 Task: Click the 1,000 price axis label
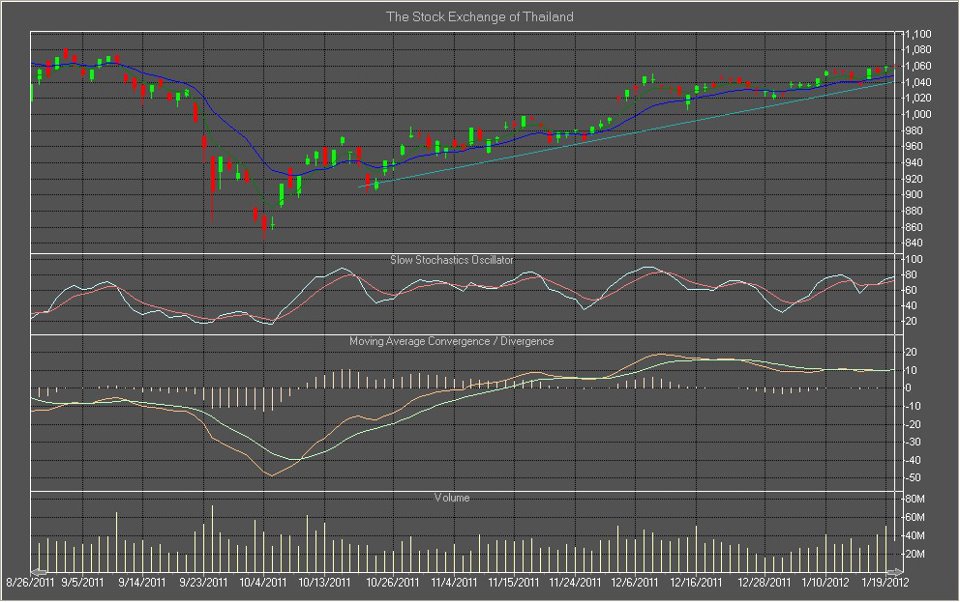pyautogui.click(x=918, y=115)
